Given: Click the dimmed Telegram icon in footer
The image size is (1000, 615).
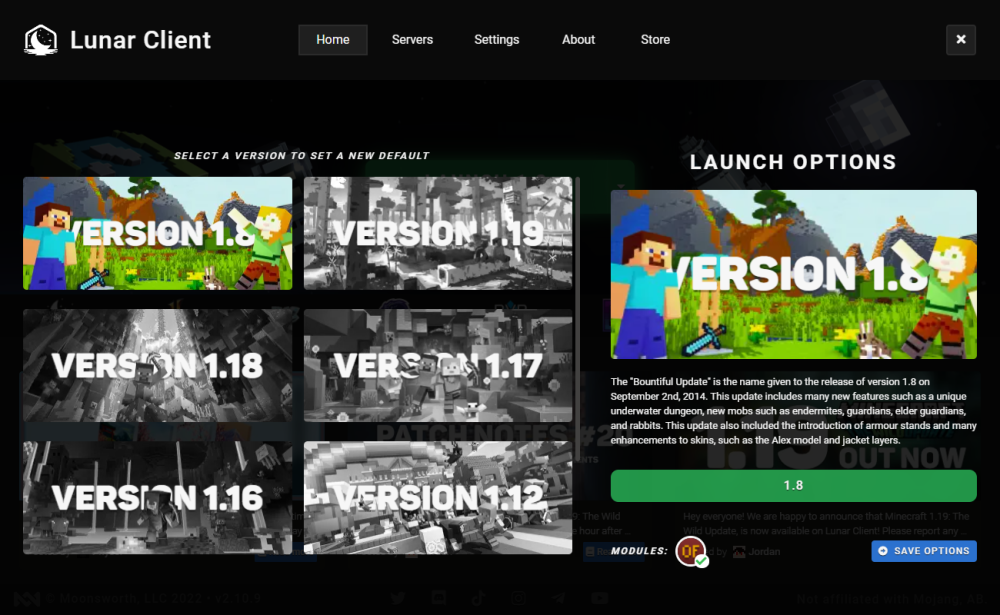Looking at the screenshot, I should [559, 598].
